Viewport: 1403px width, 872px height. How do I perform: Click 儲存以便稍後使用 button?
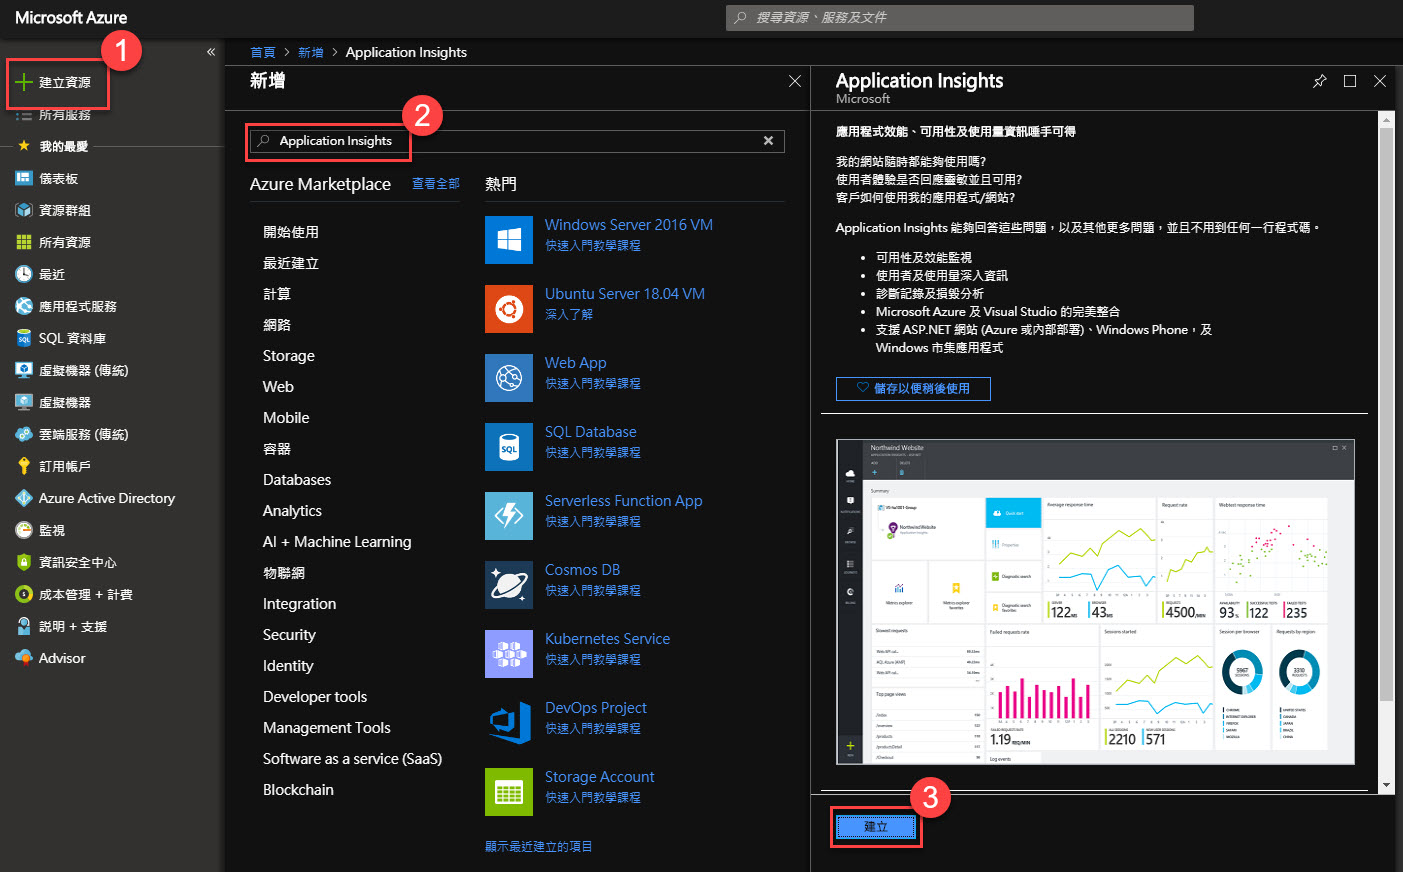click(x=913, y=388)
